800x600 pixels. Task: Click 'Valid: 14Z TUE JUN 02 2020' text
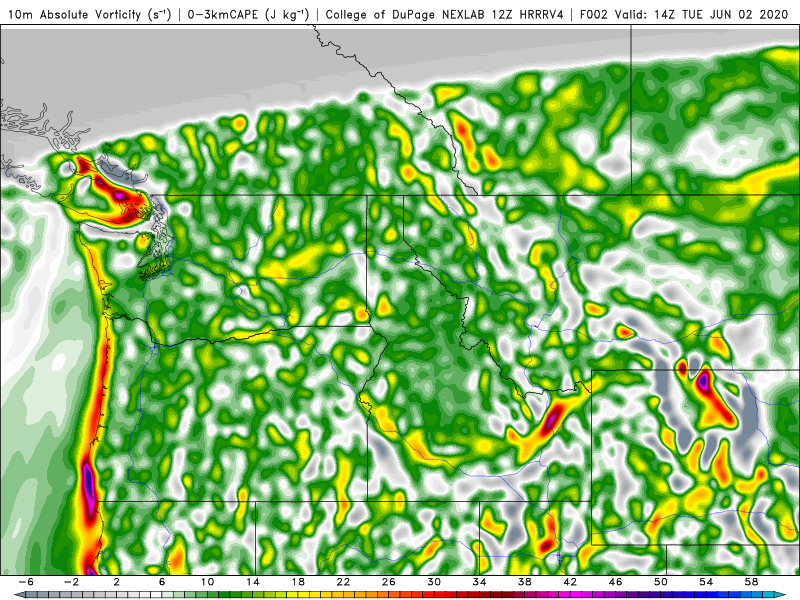pos(702,15)
